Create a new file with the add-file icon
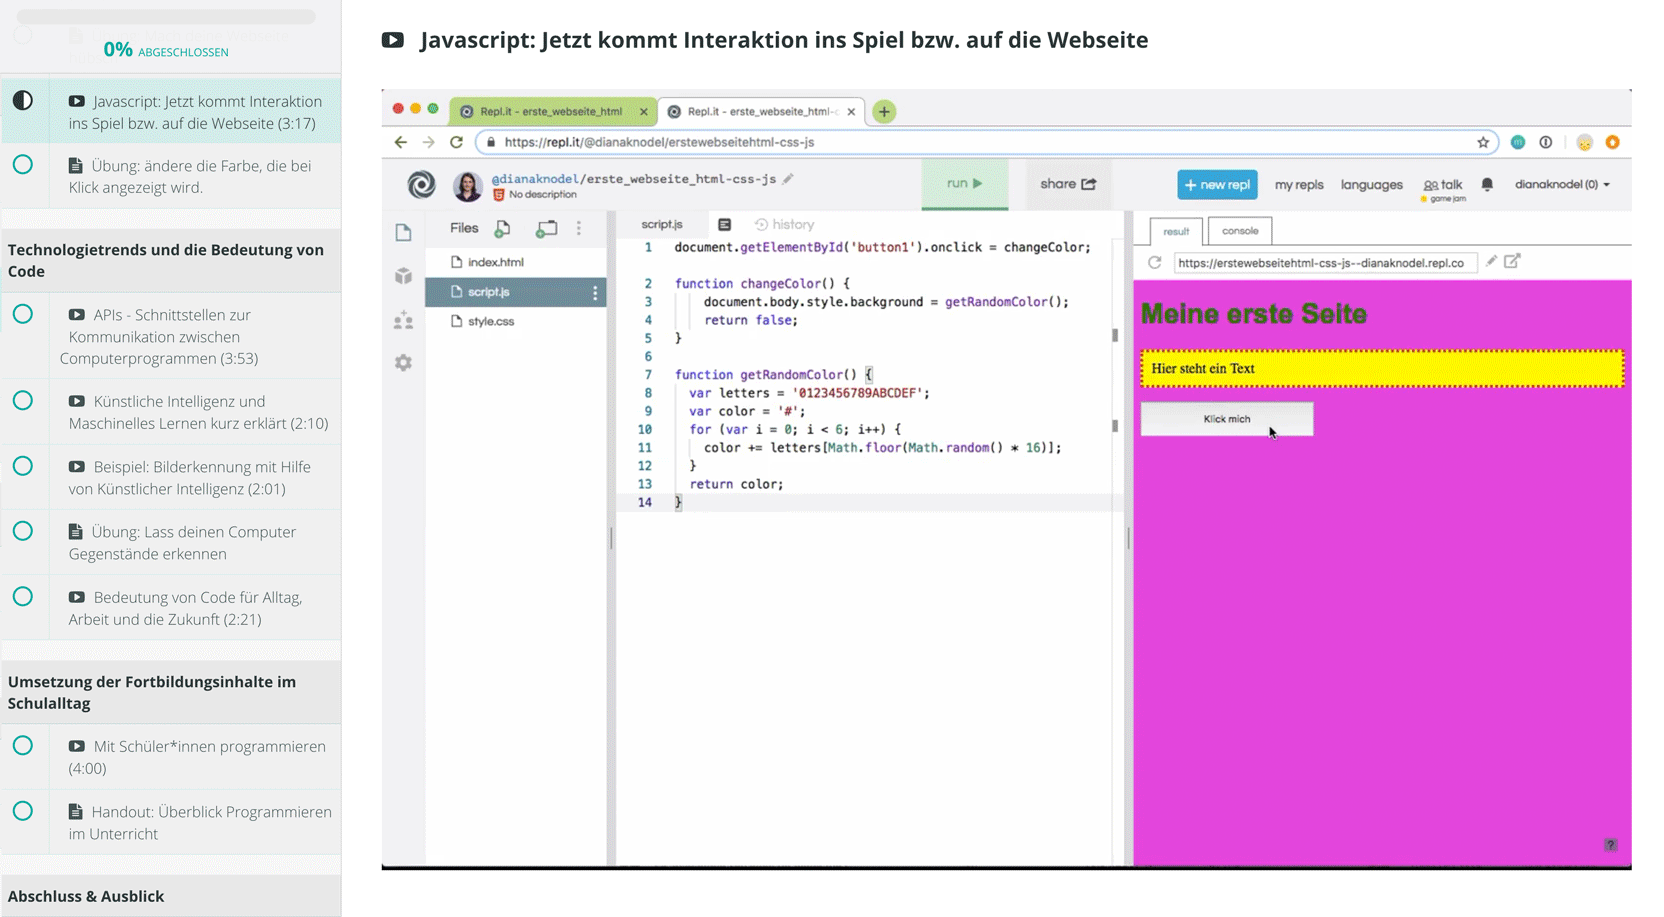The height and width of the screenshot is (917, 1664). point(503,228)
